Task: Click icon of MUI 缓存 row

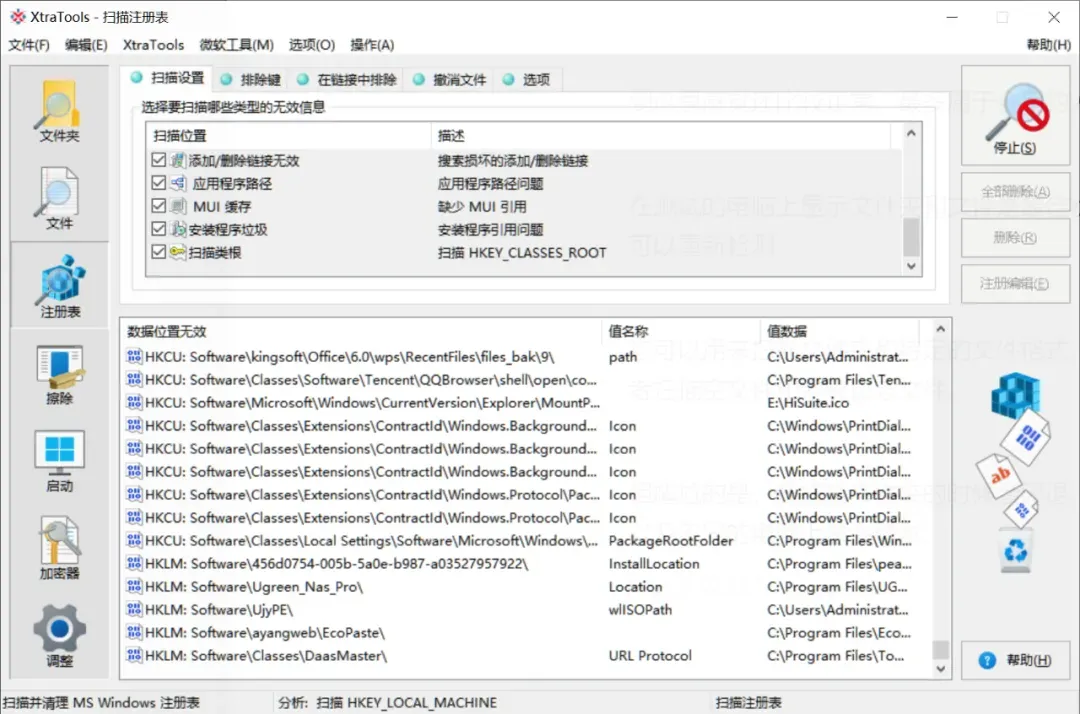Action: tap(178, 206)
